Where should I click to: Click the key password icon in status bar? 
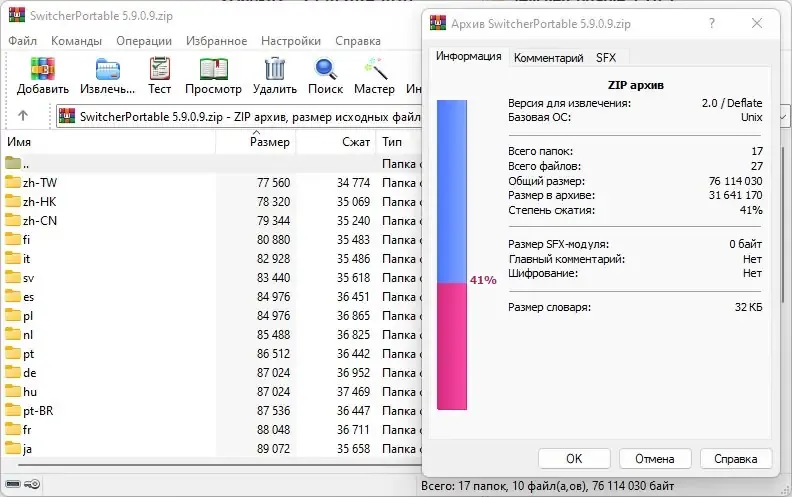[32, 484]
